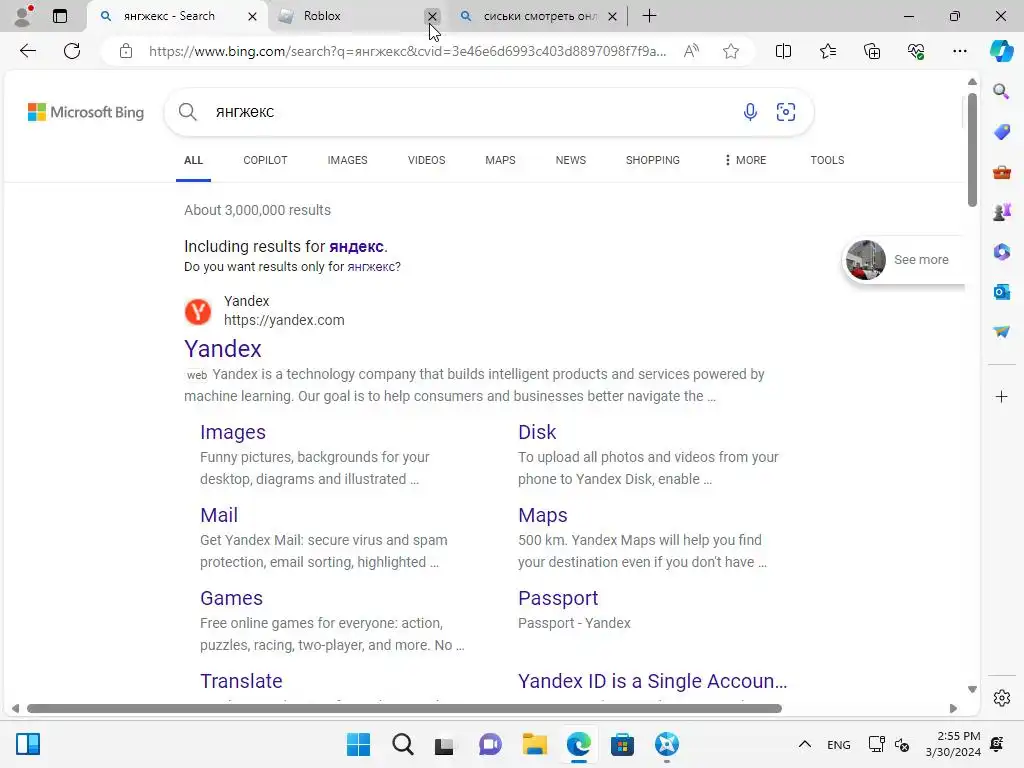Close the Roblox tab

[432, 16]
